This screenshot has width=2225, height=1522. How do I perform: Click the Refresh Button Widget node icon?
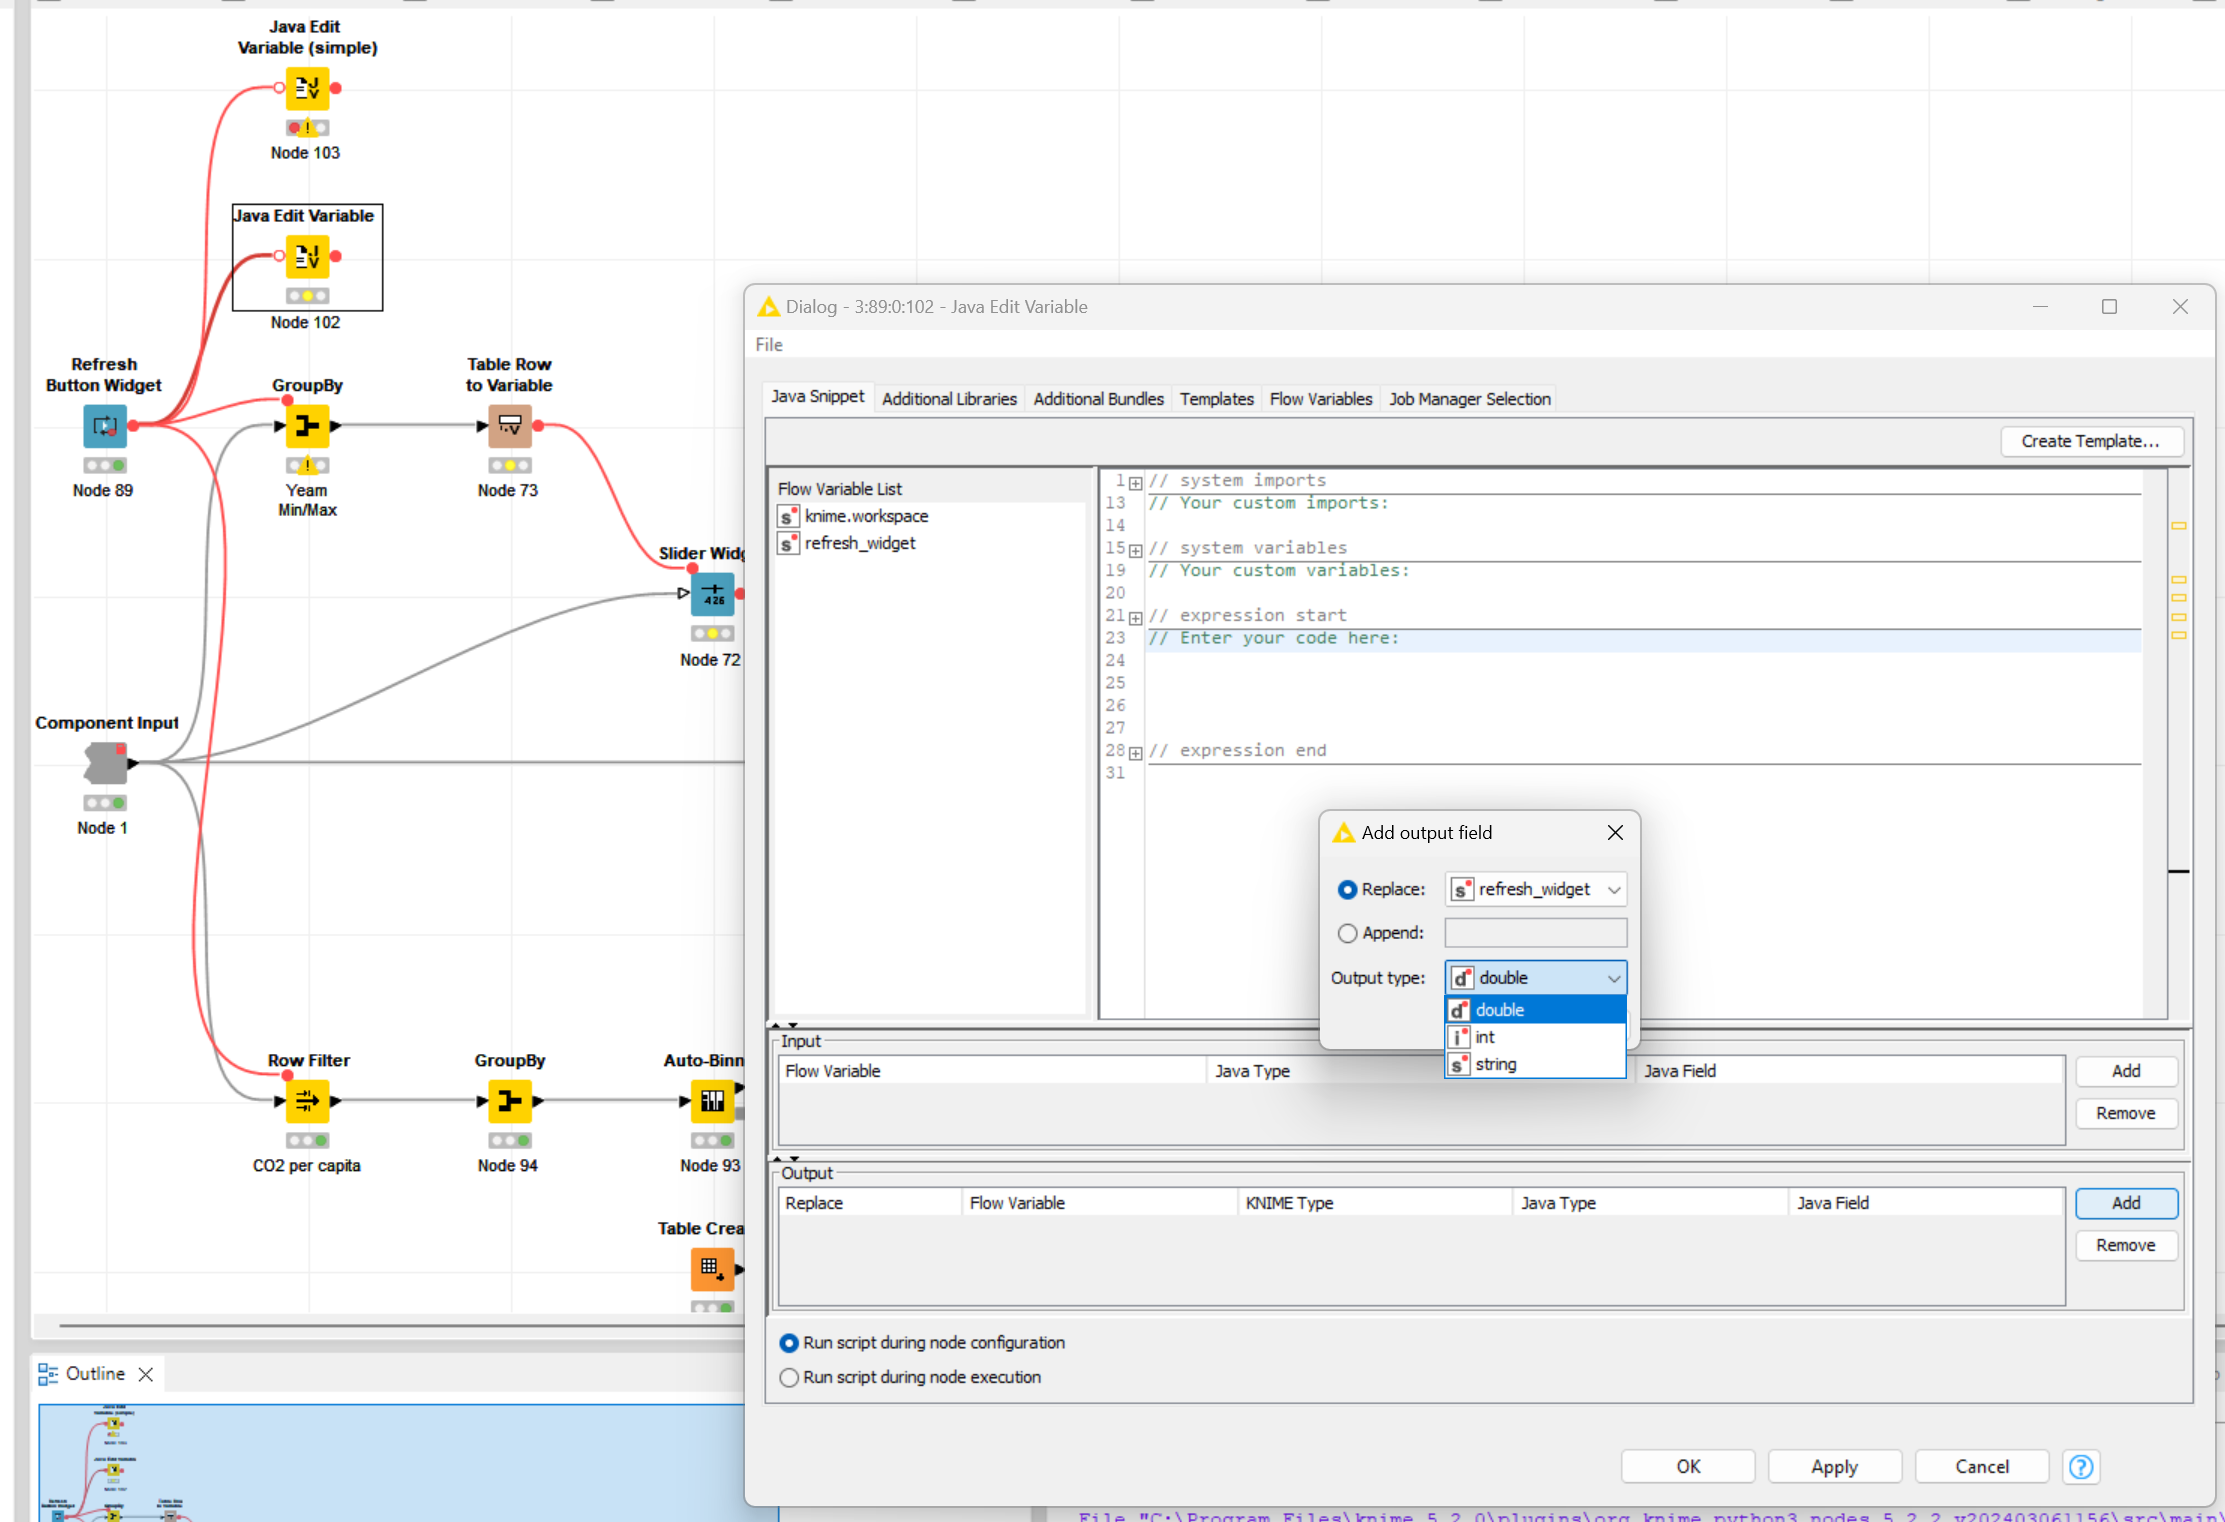[x=105, y=426]
